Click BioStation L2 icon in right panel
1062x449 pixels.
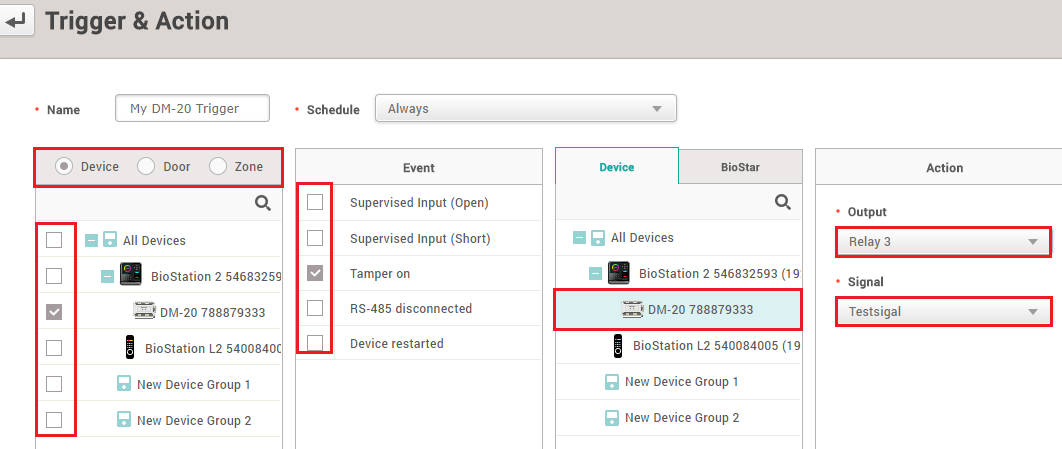point(617,346)
